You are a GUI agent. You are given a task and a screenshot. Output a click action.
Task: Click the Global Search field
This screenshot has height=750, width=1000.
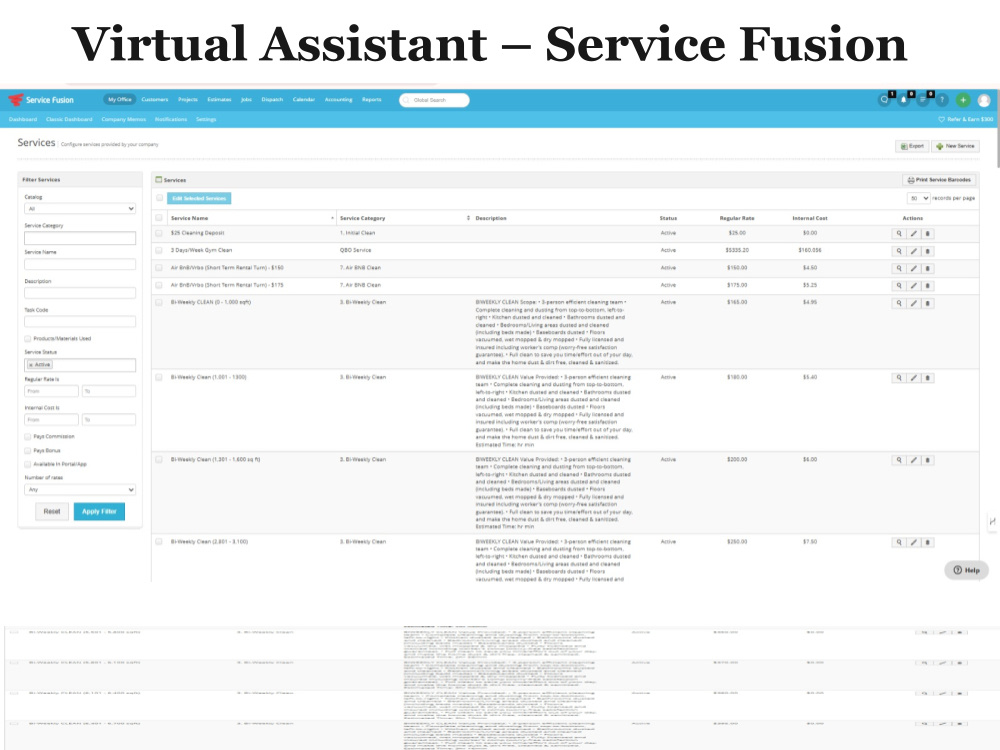coord(434,100)
